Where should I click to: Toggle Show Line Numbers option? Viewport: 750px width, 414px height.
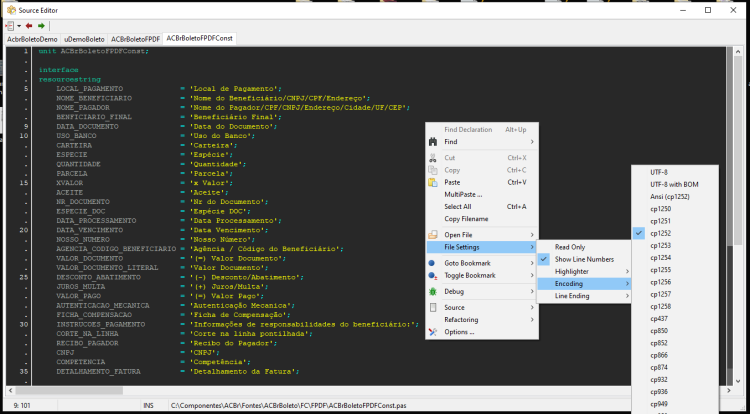(584, 260)
